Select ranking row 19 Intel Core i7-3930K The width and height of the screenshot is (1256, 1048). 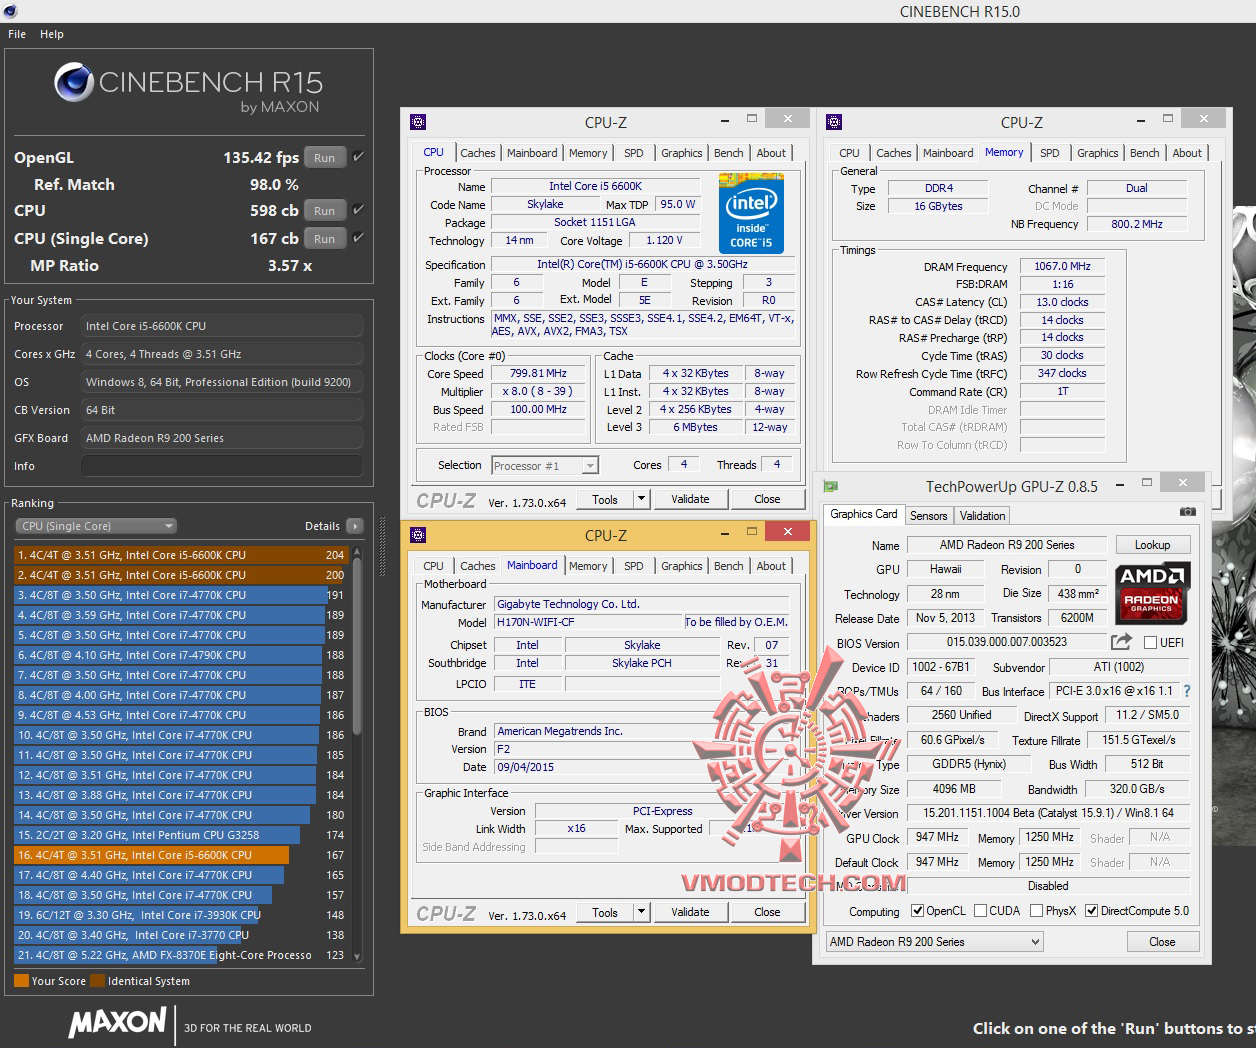[181, 915]
